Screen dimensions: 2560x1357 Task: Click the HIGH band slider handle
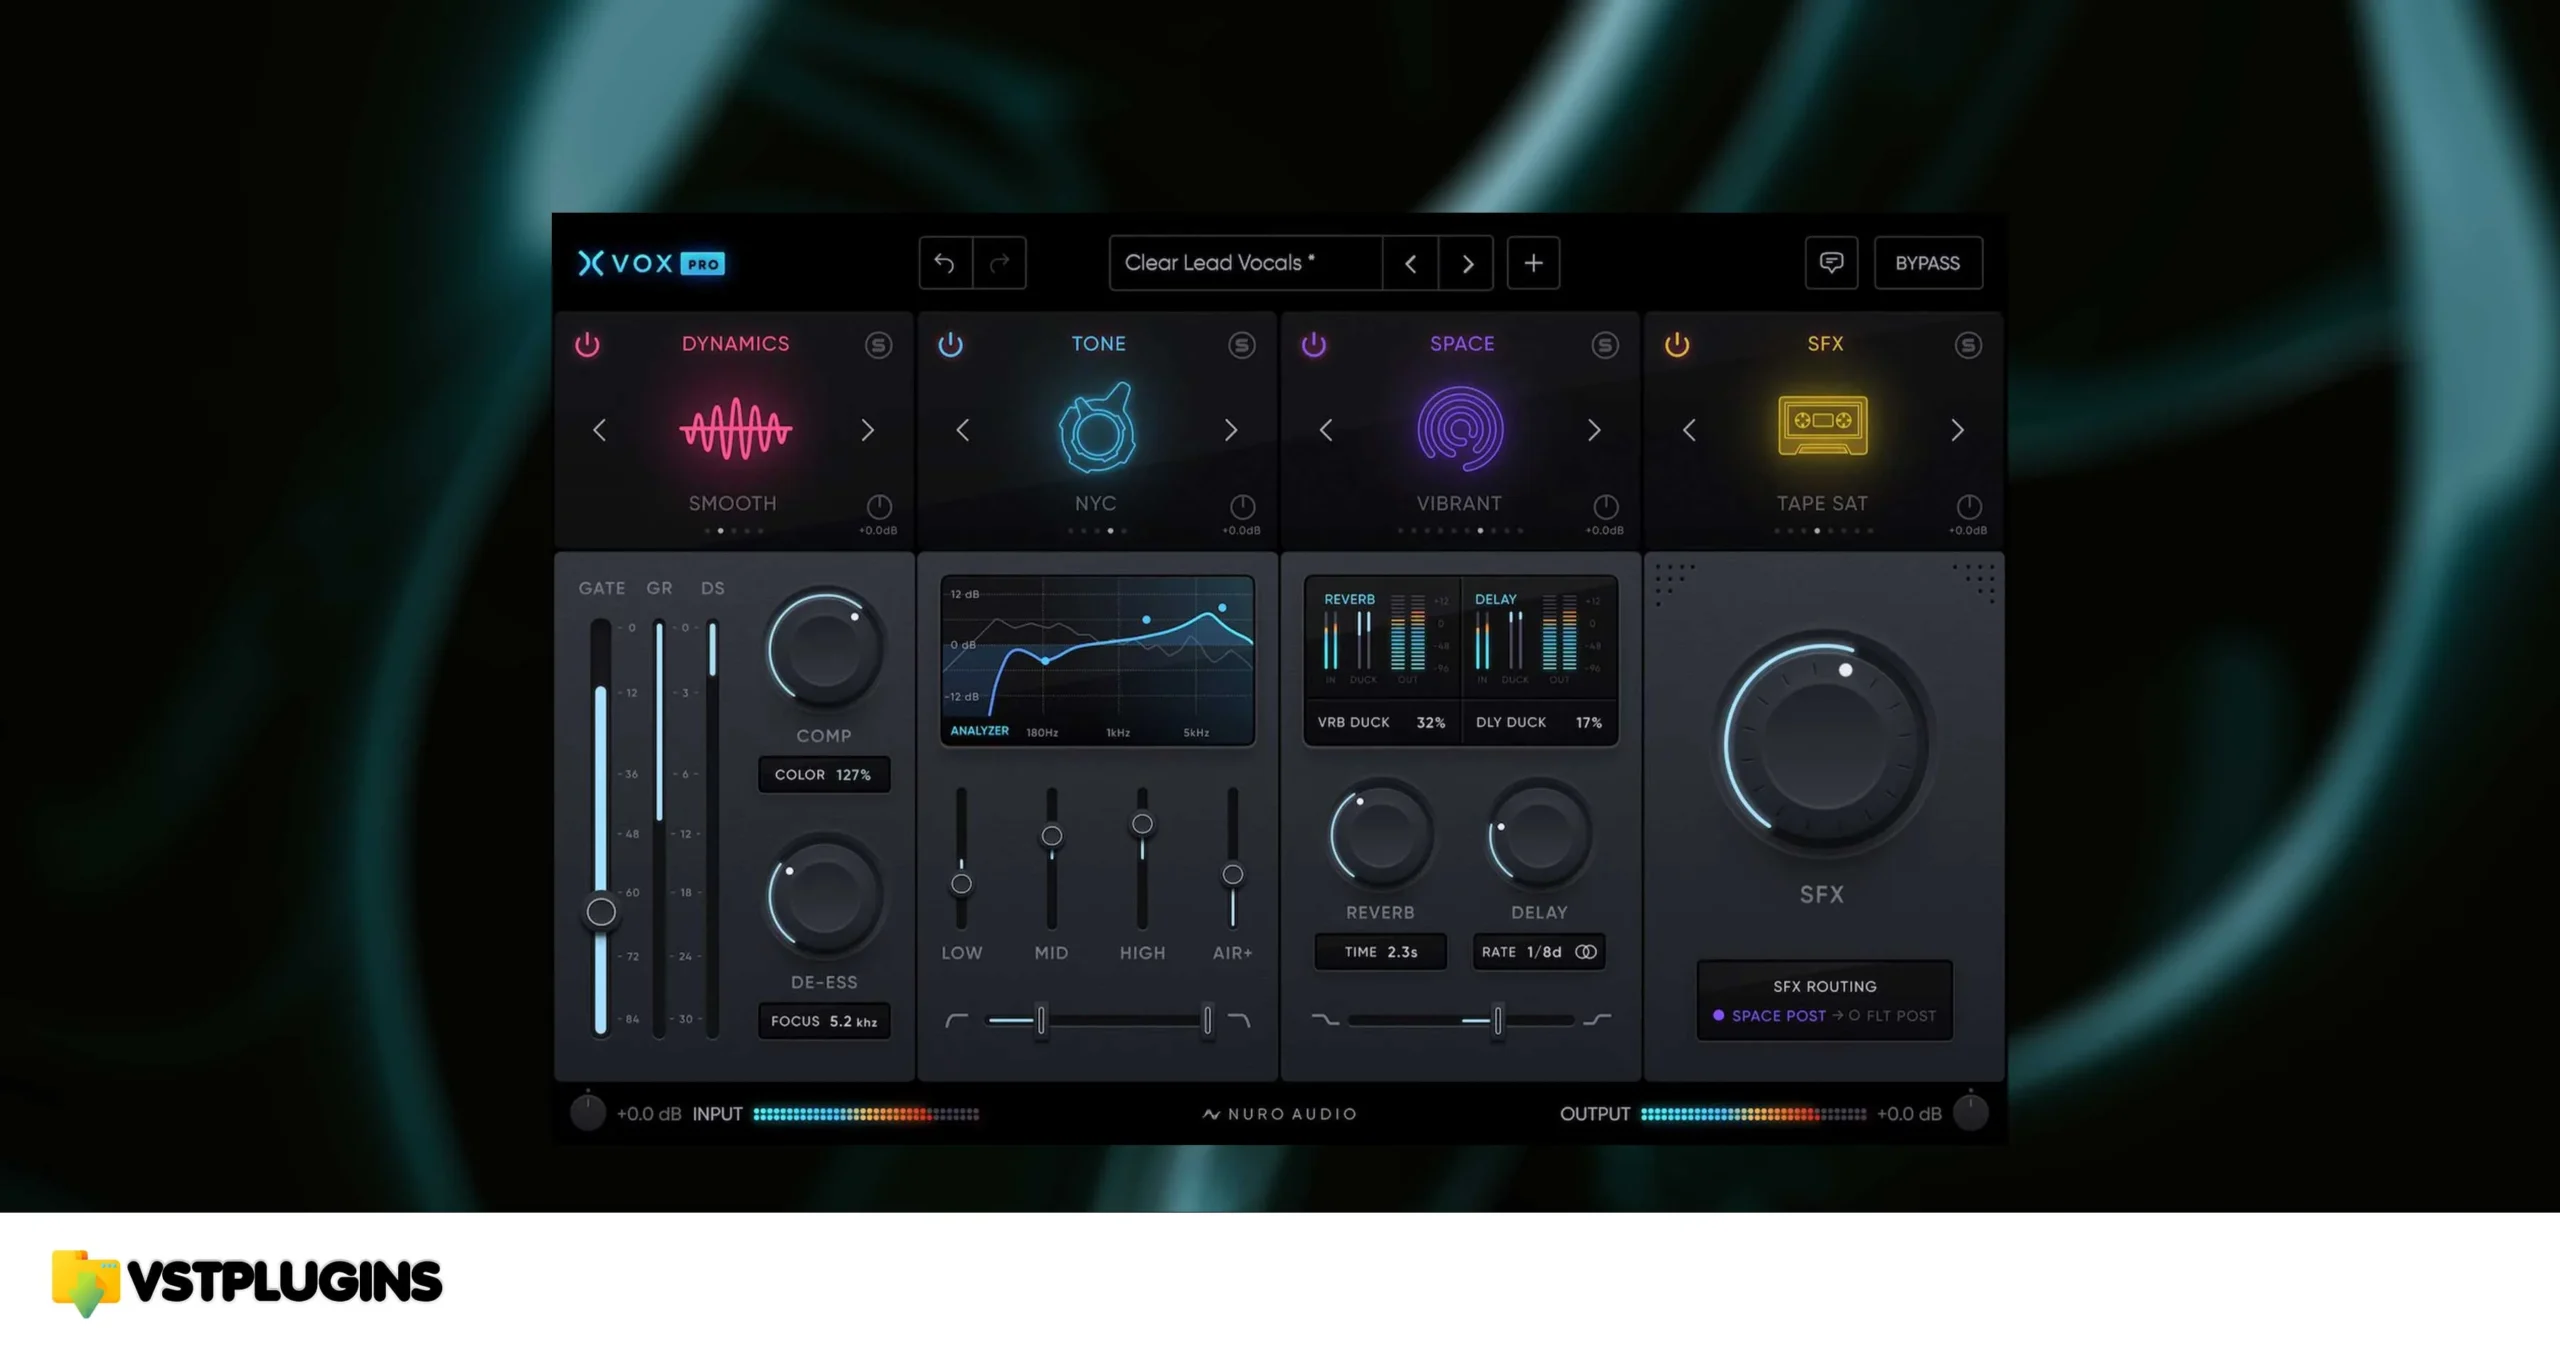tap(1142, 824)
